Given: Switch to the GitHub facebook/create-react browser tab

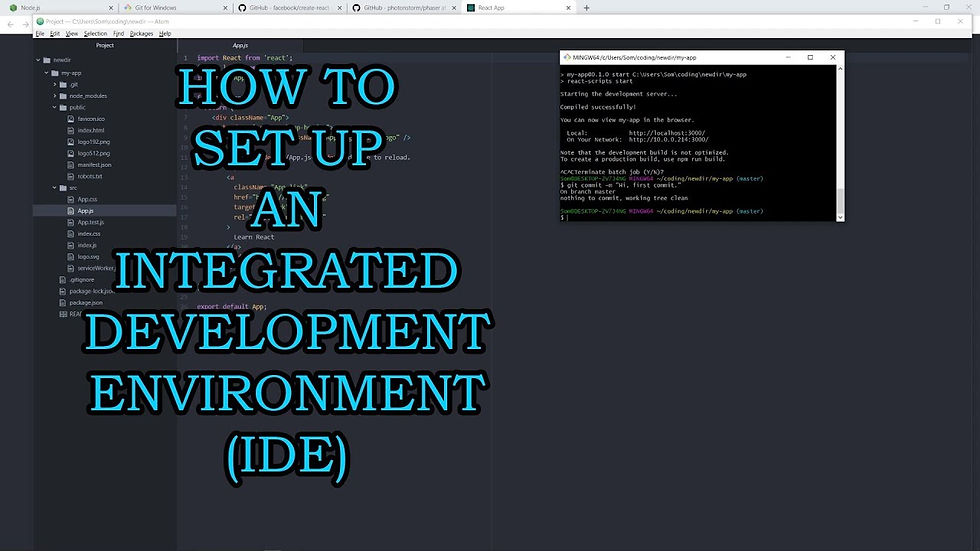Looking at the screenshot, I should tap(289, 7).
